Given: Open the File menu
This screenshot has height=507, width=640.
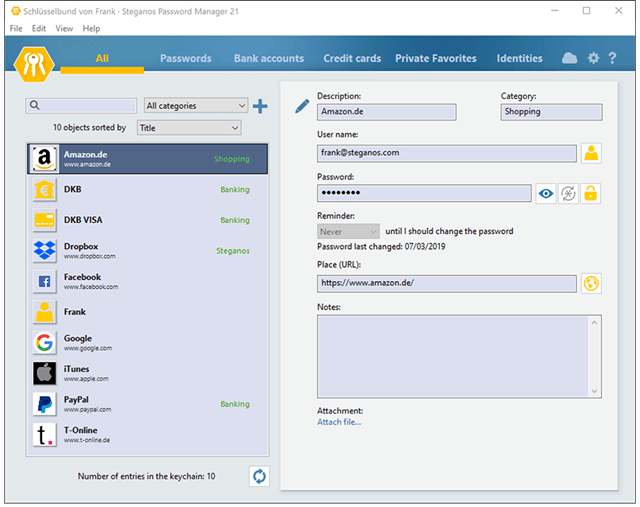Looking at the screenshot, I should click(16, 29).
